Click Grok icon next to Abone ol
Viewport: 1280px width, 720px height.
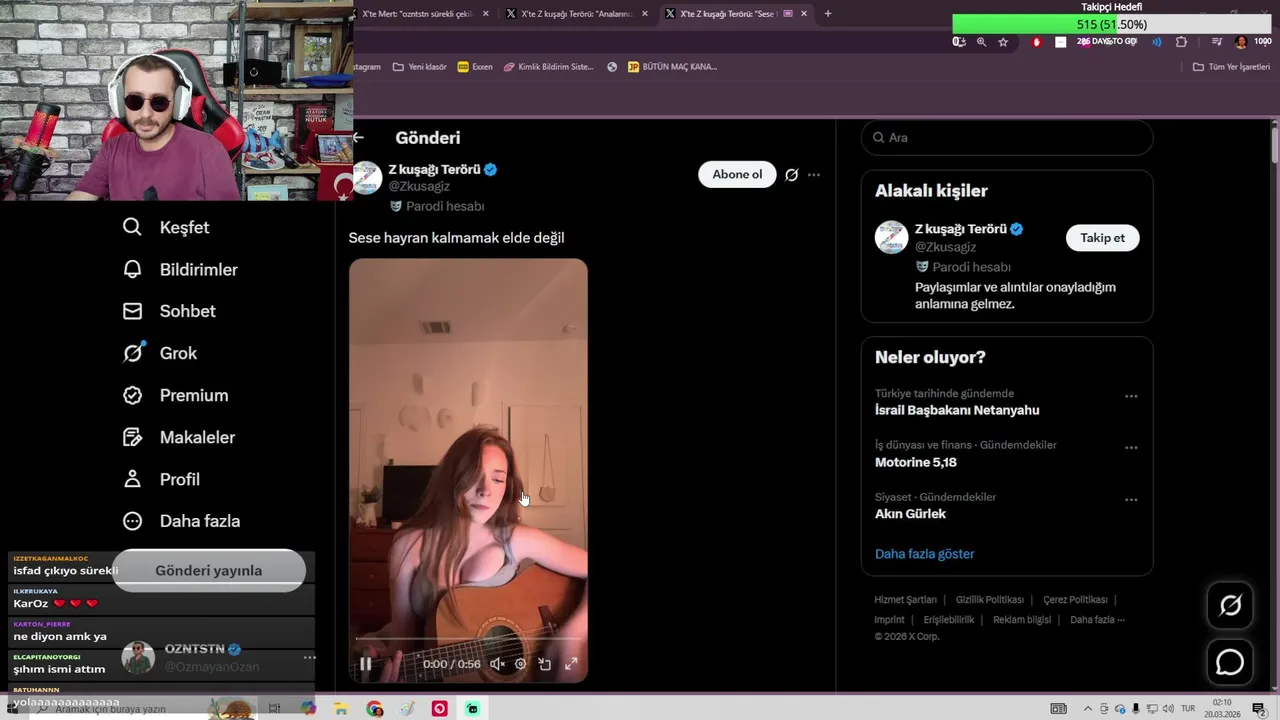pos(791,174)
